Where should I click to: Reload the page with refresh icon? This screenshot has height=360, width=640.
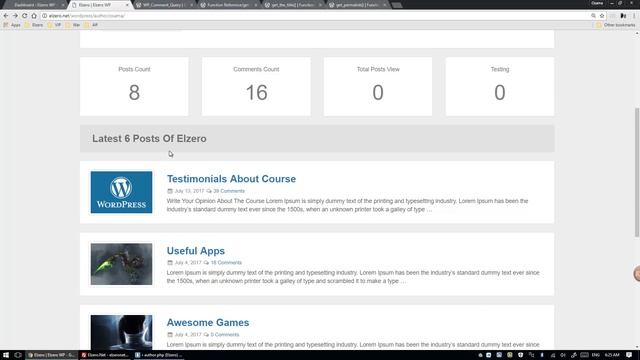point(24,16)
